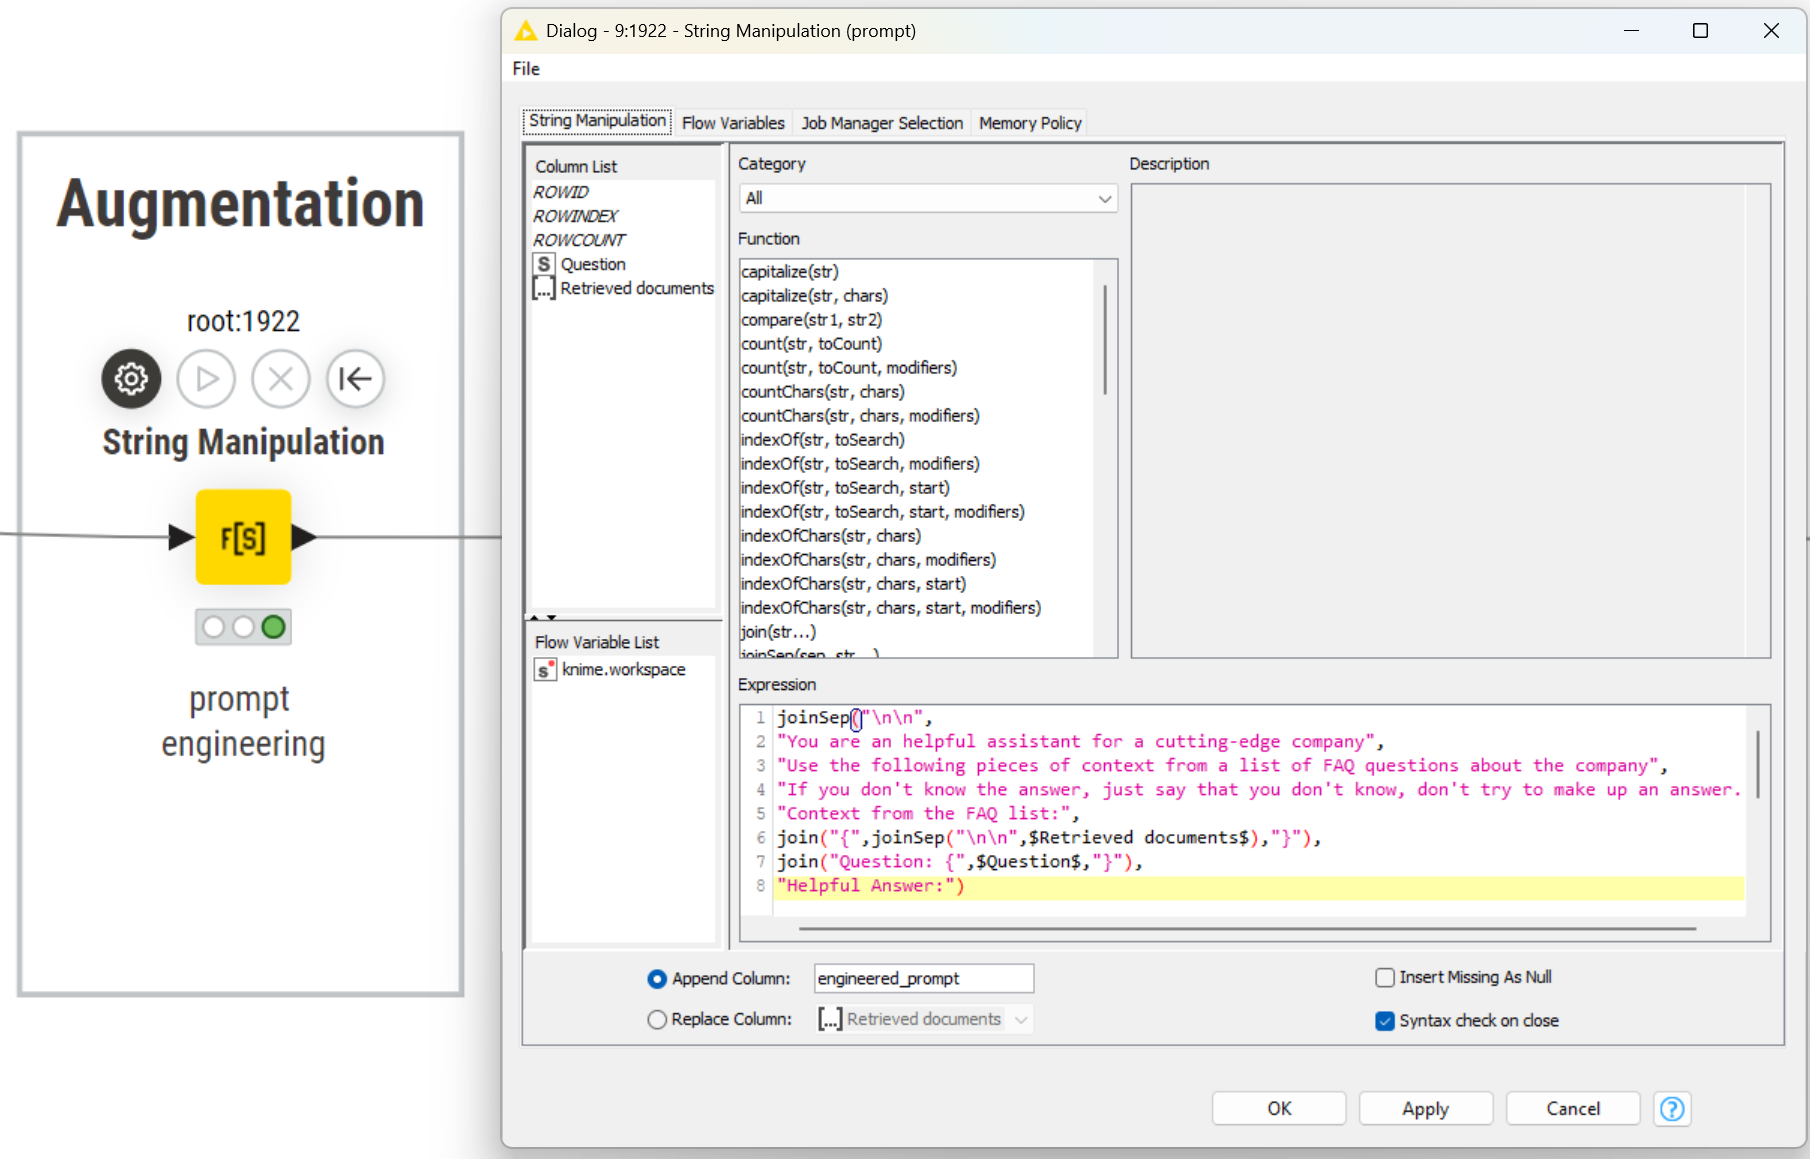Switch to the Flow Variables tab
The image size is (1810, 1159).
coord(733,123)
